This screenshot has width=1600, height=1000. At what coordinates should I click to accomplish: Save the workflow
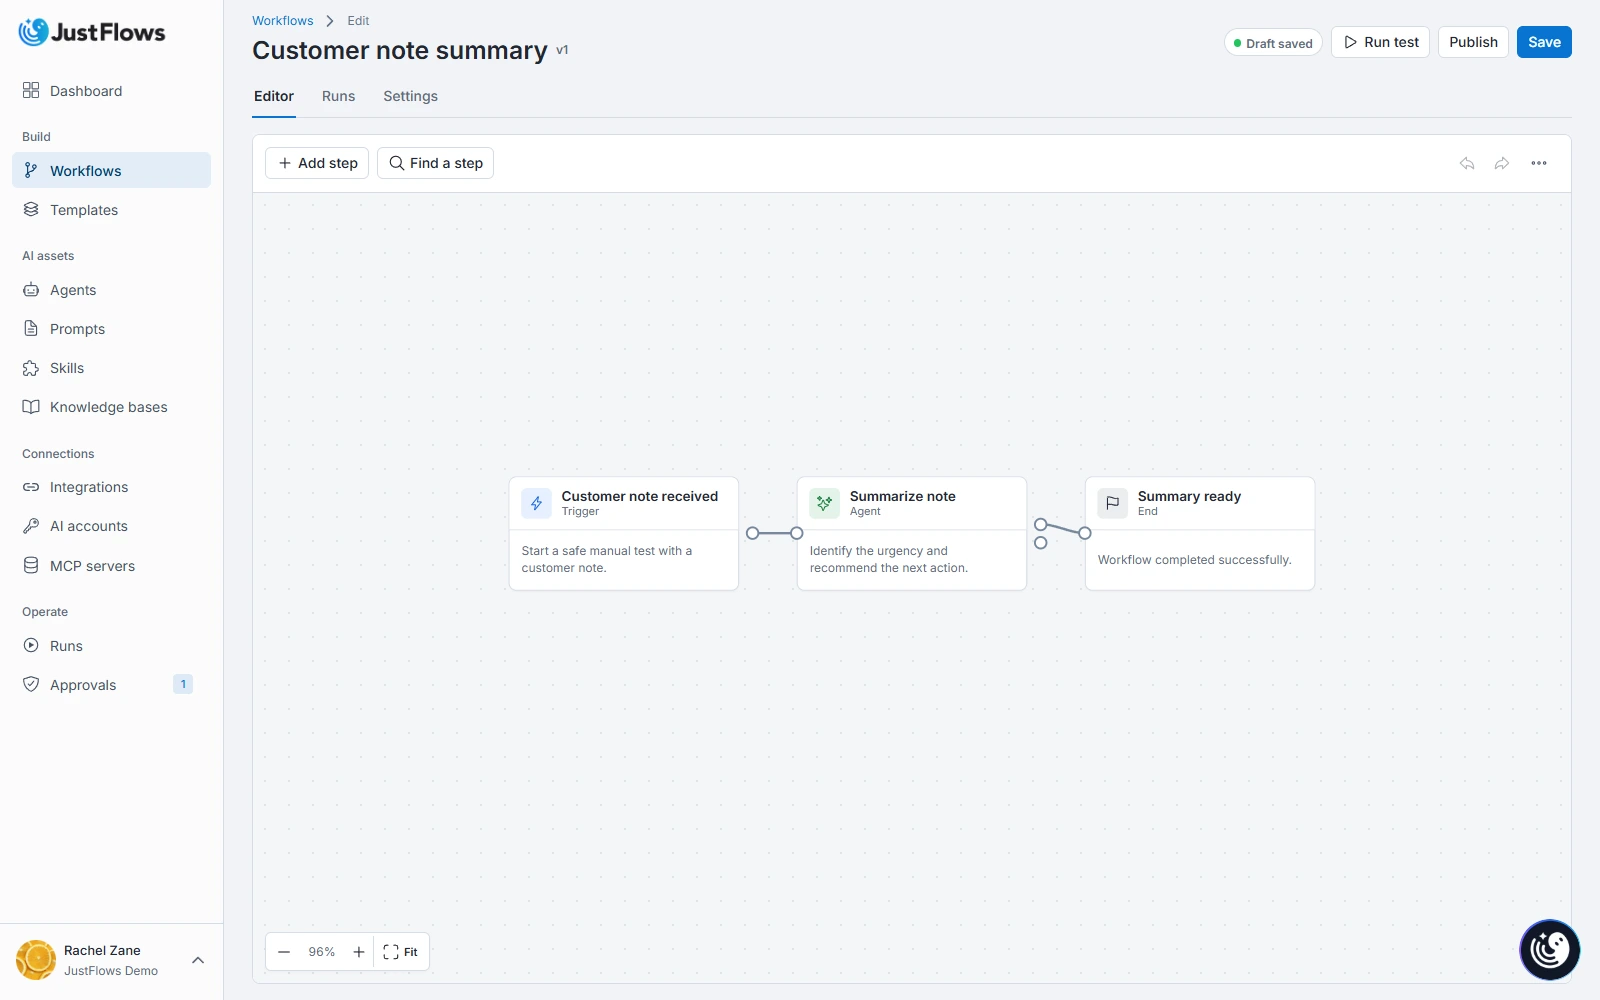[1544, 42]
